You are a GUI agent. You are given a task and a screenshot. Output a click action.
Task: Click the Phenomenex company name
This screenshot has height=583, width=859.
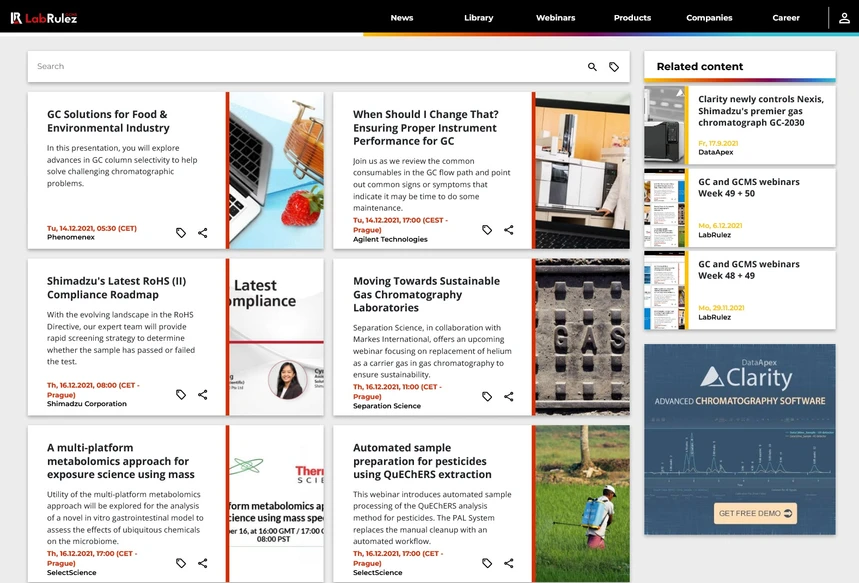click(71, 237)
